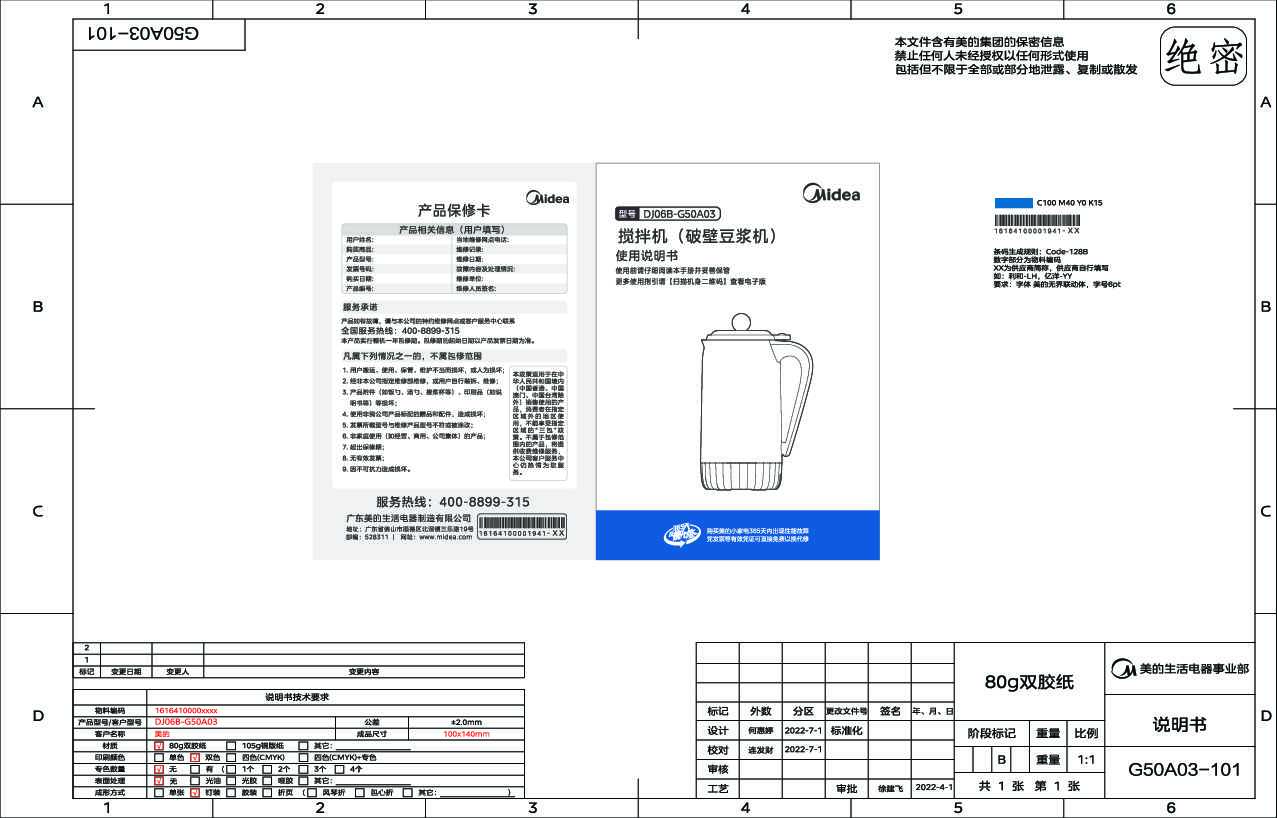Check the 光油 surface finish checkbox
1277x818 pixels.
[x=195, y=780]
